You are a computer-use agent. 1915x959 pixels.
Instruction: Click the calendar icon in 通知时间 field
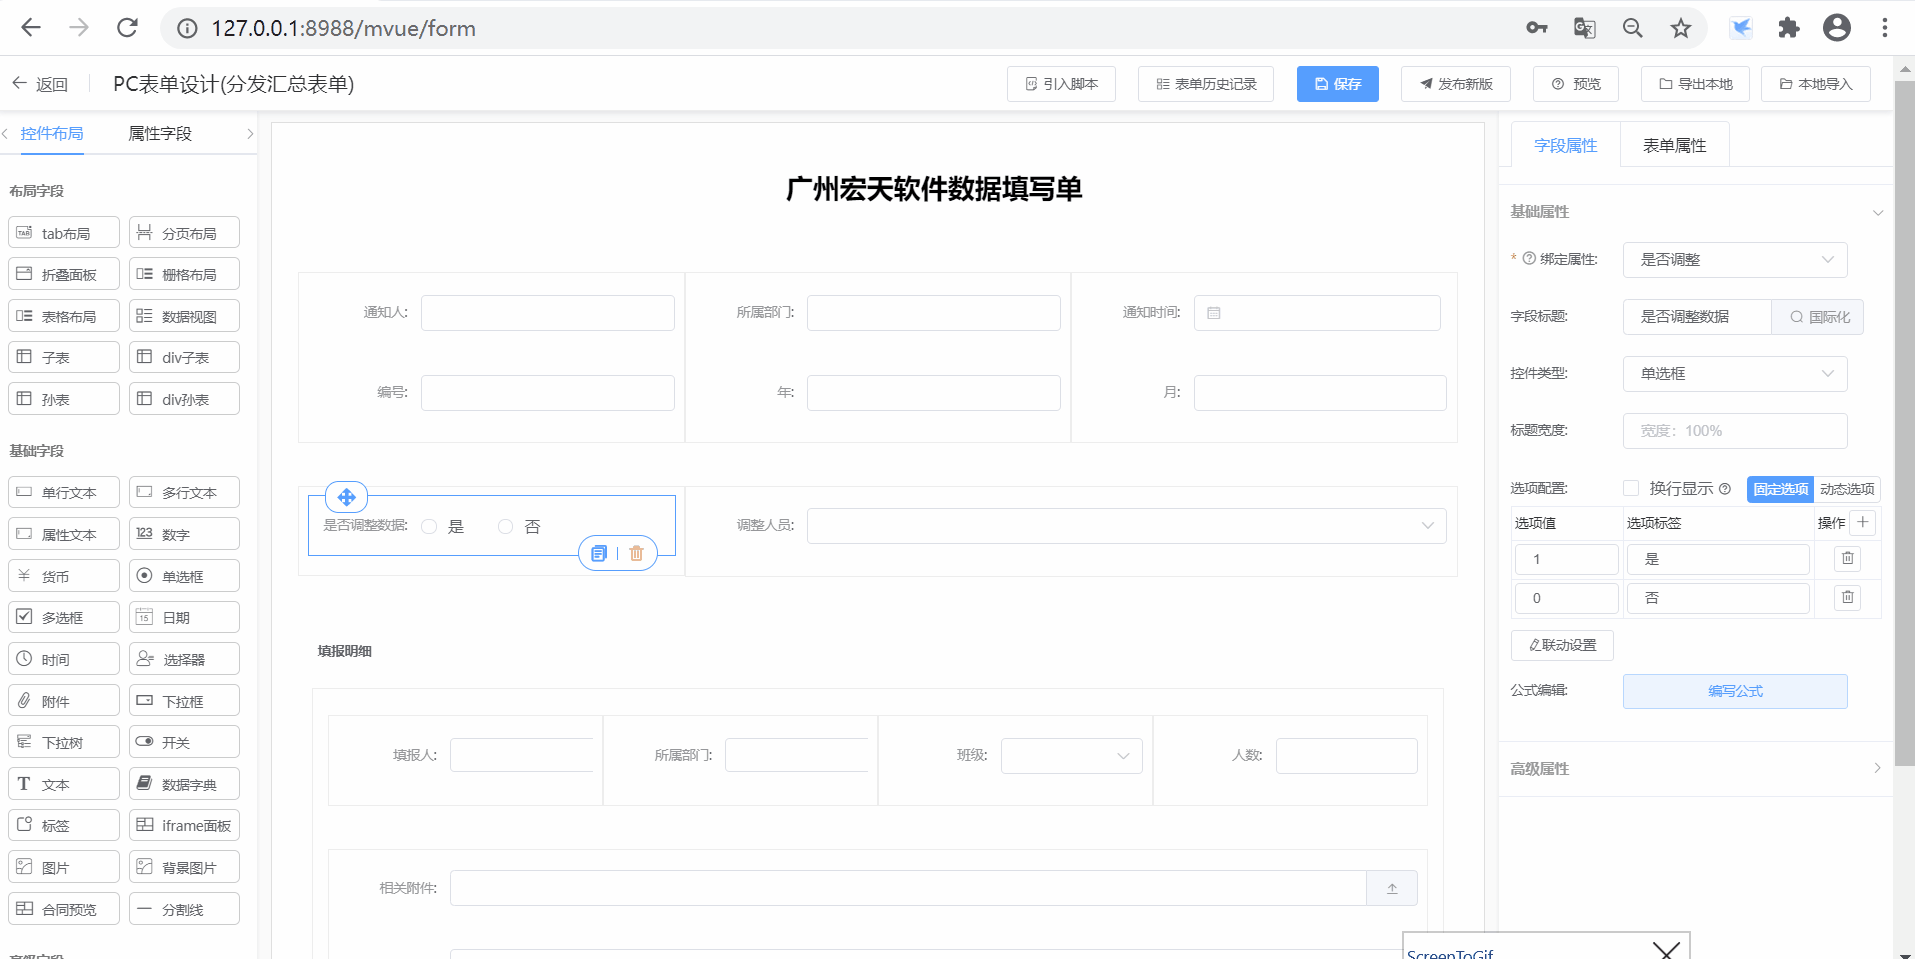pos(1214,313)
